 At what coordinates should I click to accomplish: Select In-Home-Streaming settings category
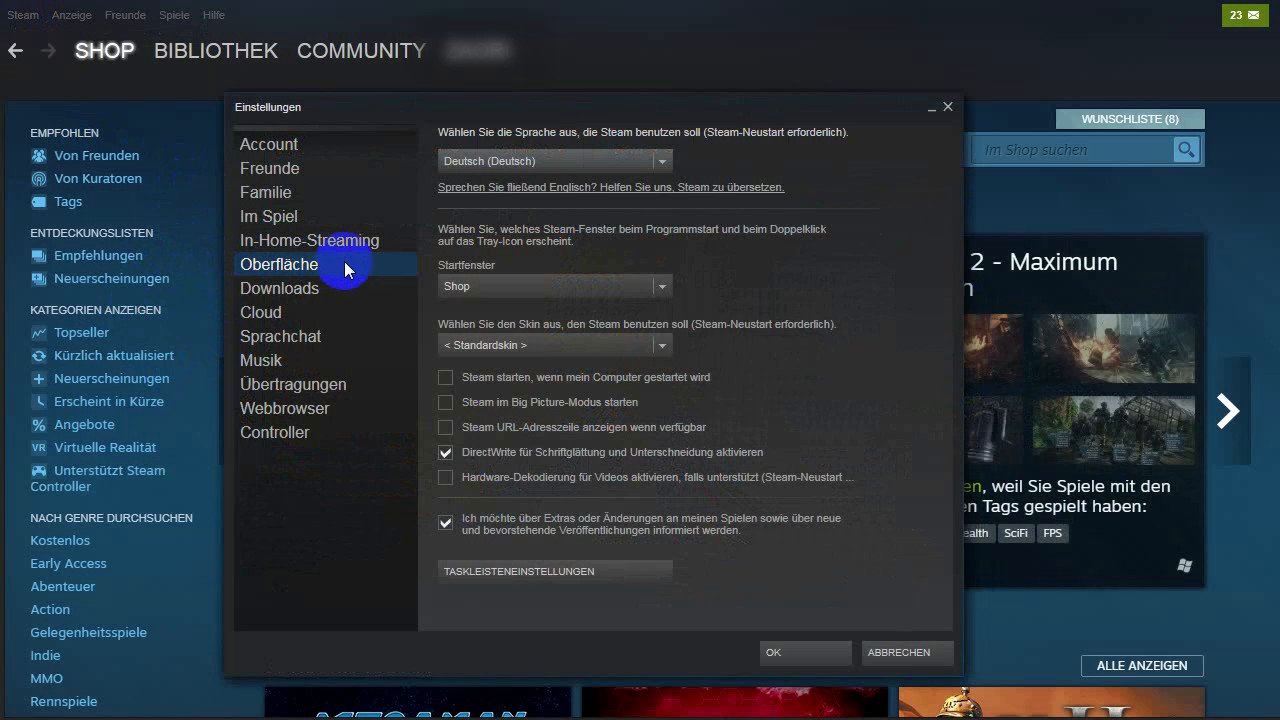click(325, 240)
